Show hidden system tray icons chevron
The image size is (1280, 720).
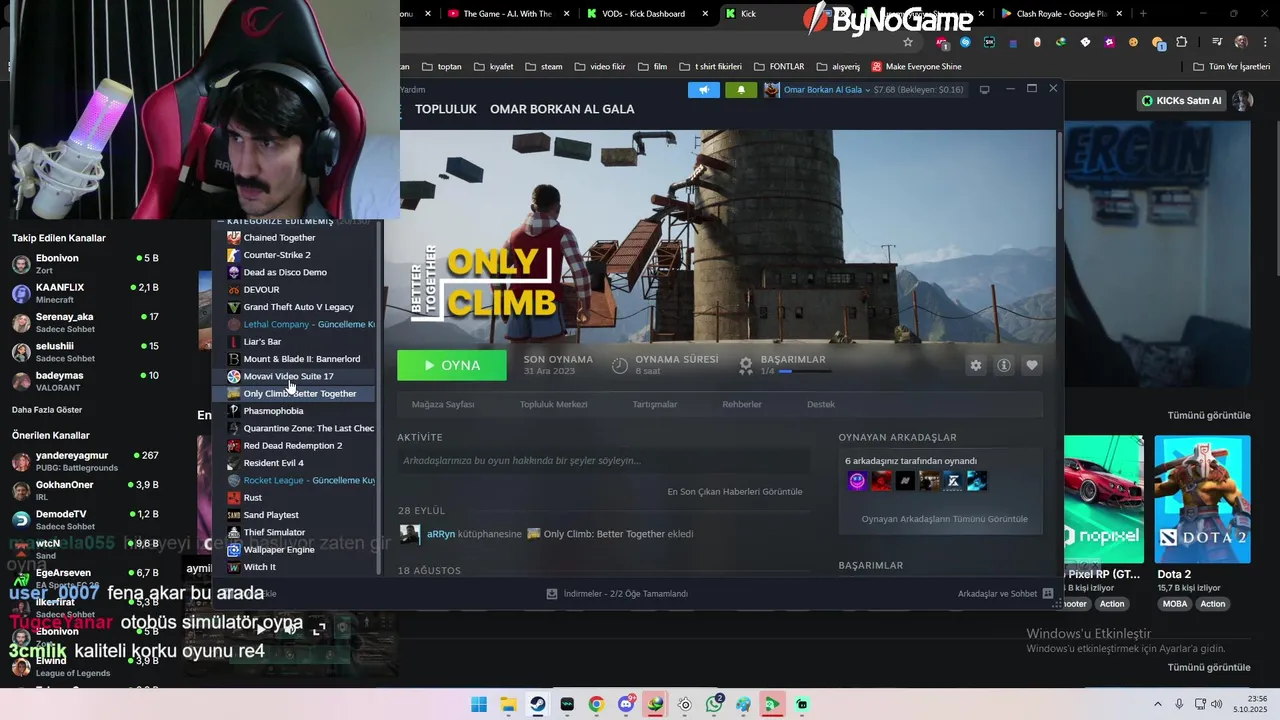1158,704
